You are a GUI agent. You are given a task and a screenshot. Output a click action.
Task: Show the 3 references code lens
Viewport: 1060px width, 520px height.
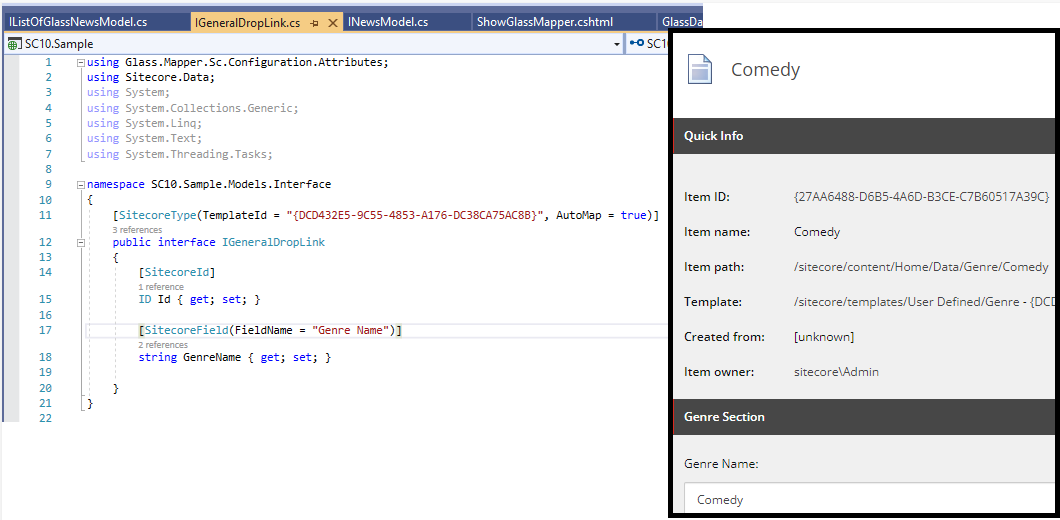137,230
